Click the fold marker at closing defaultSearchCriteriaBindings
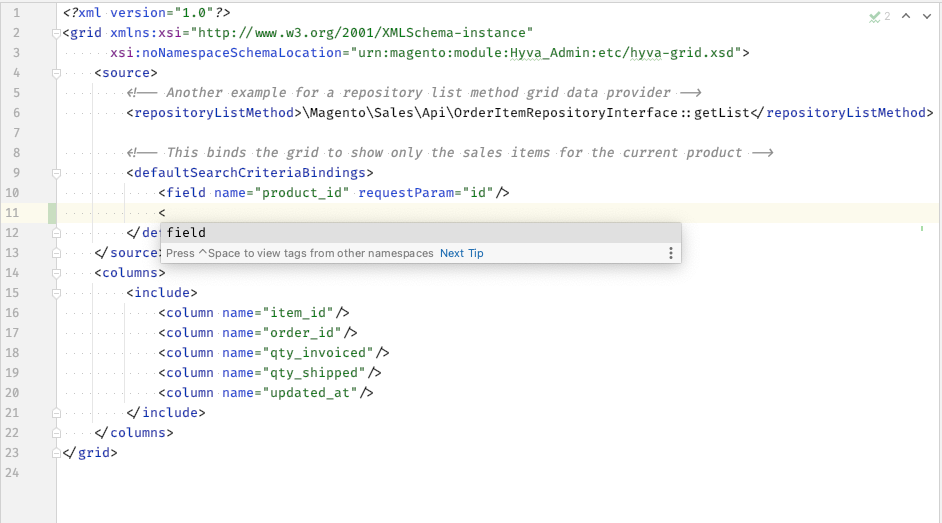The height and width of the screenshot is (523, 942). point(56,233)
